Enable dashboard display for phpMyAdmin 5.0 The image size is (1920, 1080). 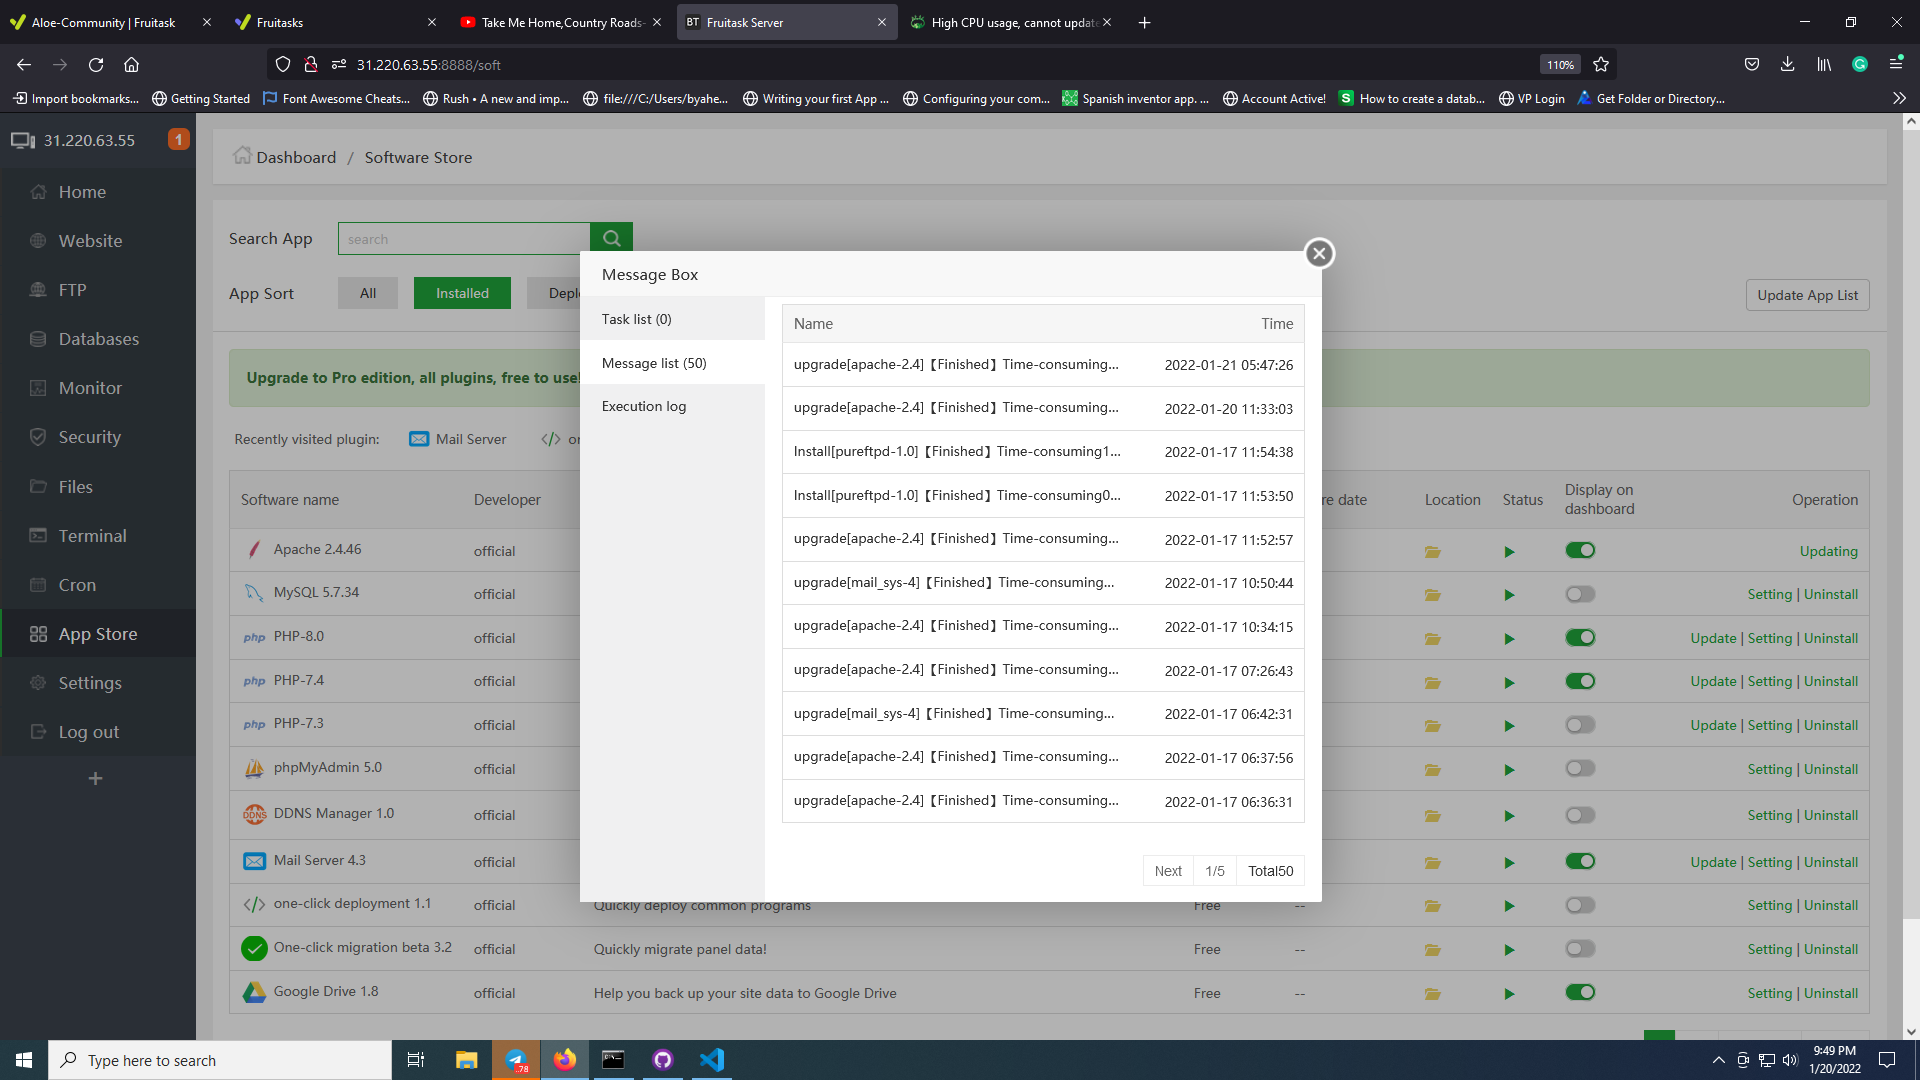(1580, 769)
